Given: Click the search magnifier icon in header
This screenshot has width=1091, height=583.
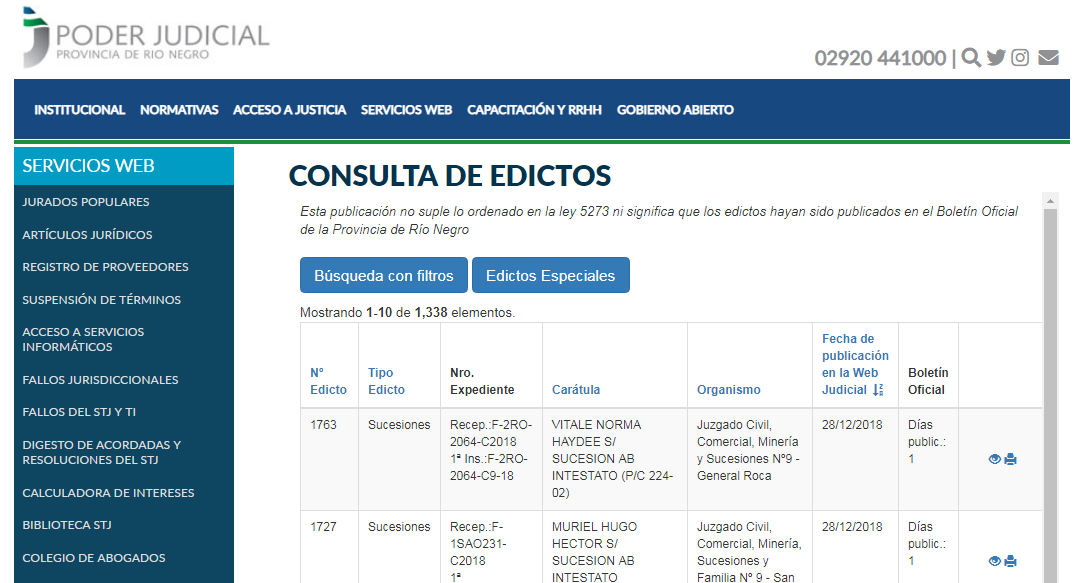Looking at the screenshot, I should pos(971,58).
